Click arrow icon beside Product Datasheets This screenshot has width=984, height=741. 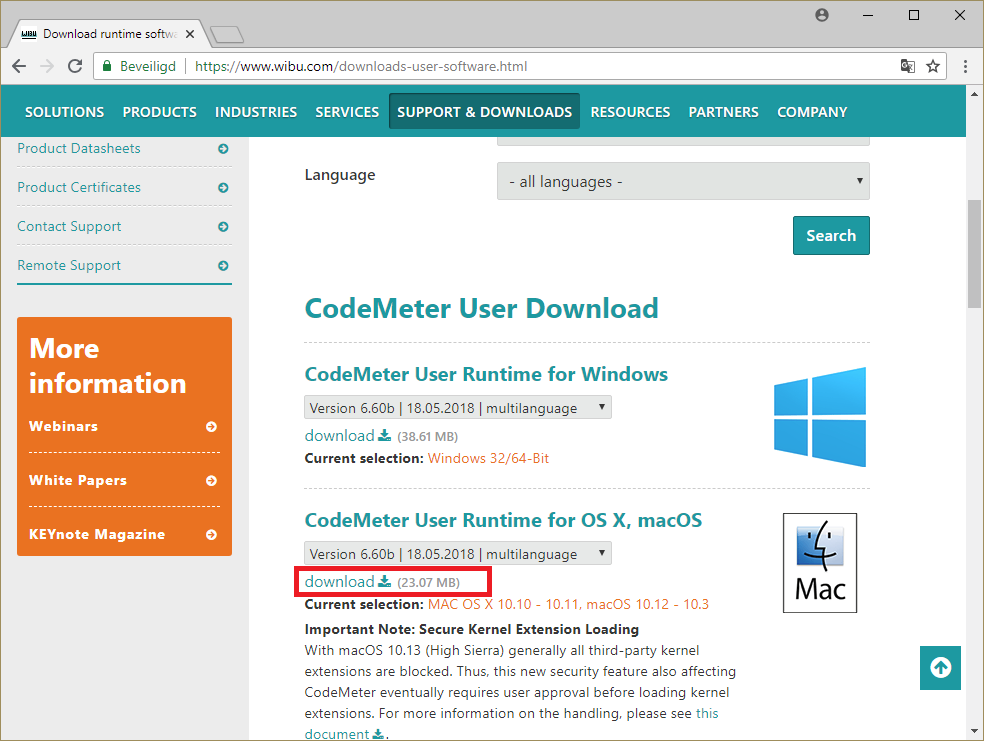[223, 149]
